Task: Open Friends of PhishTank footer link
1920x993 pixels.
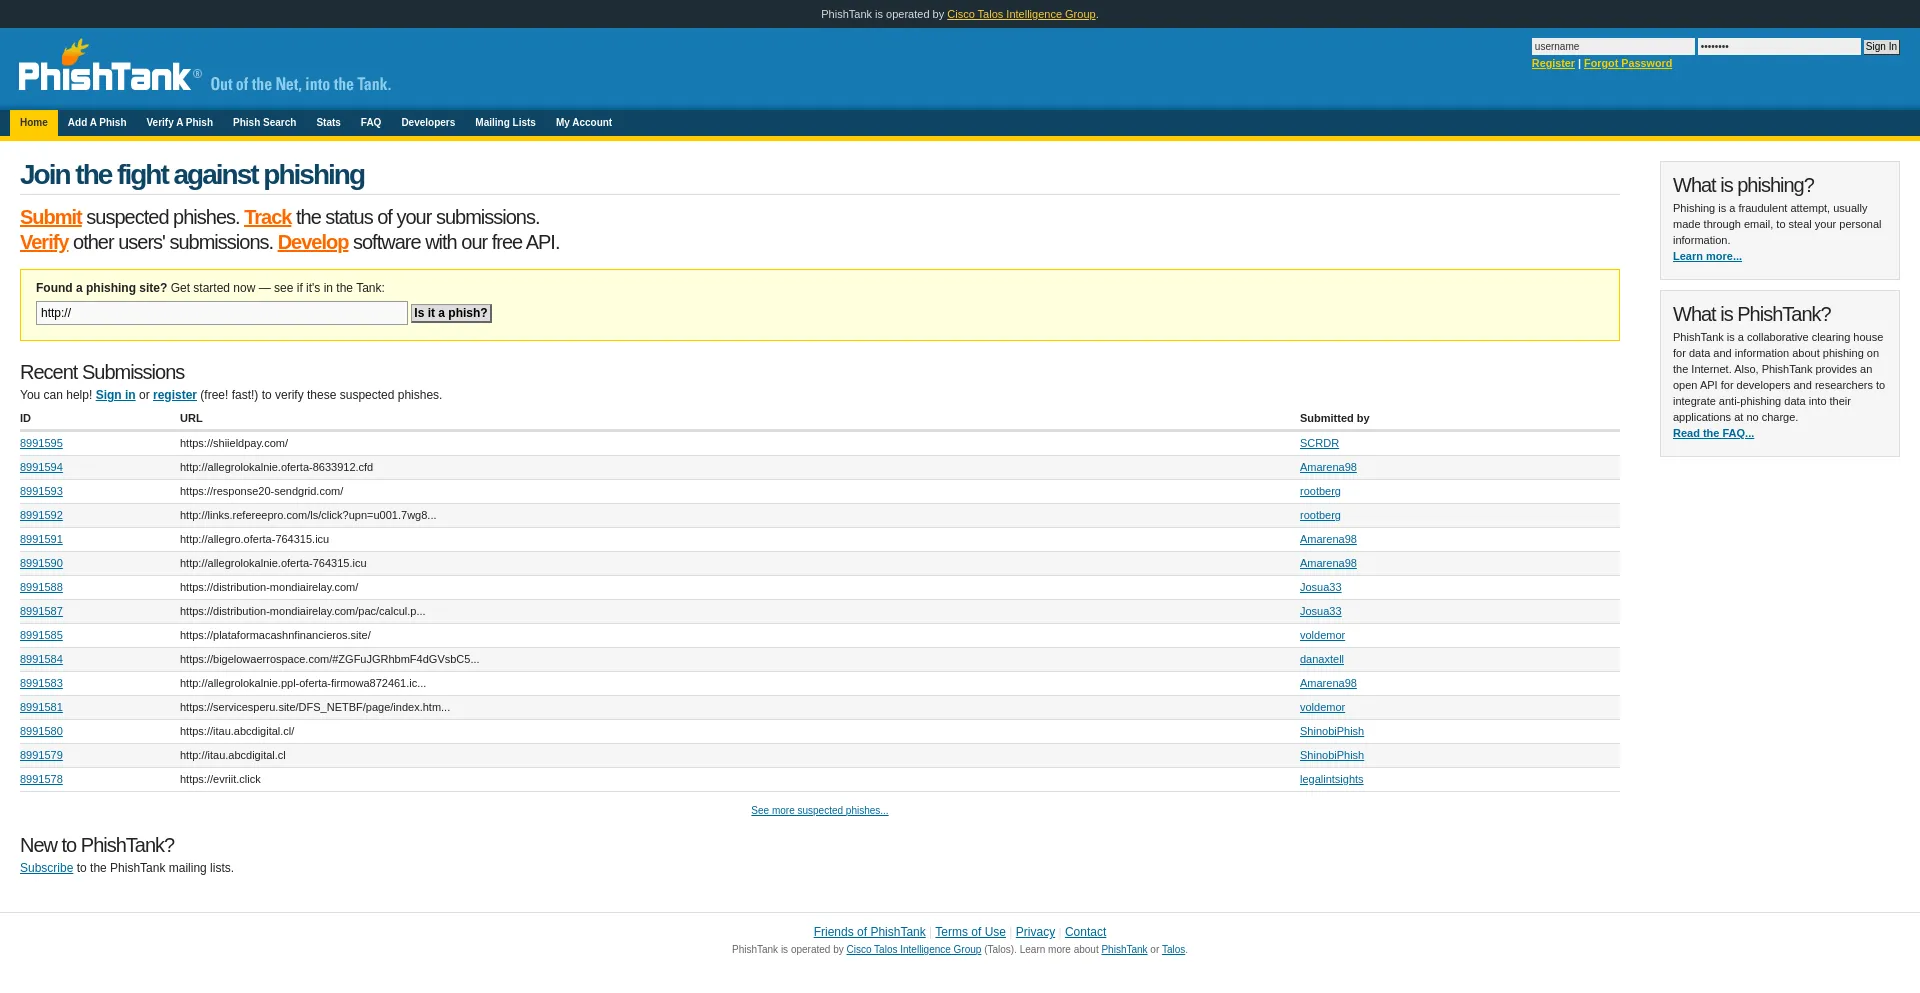Action: pos(869,932)
